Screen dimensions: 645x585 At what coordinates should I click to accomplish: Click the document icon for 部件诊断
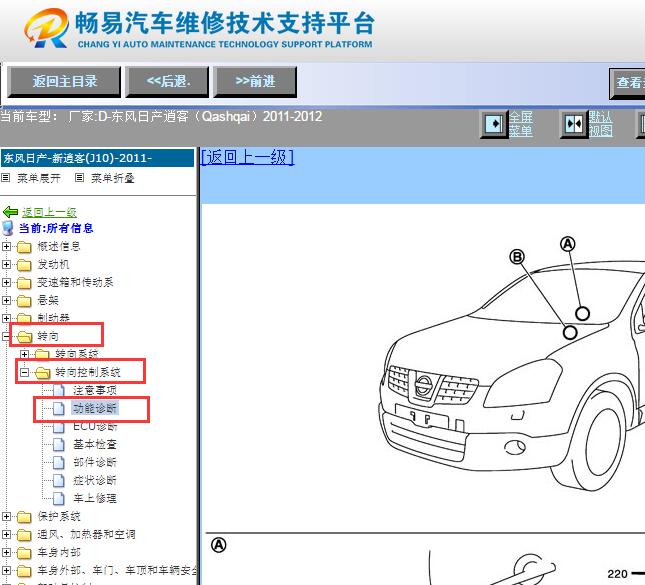point(59,463)
